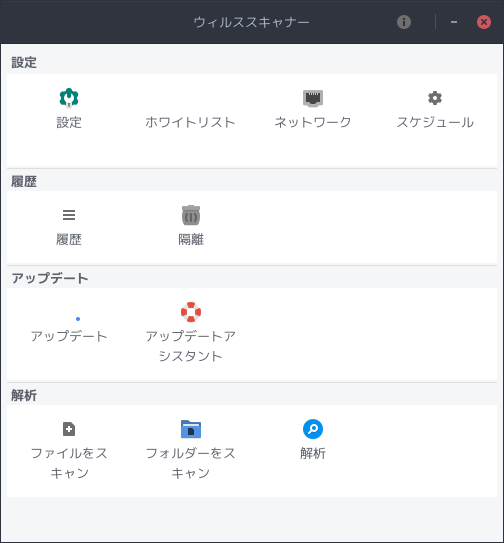Minimize the ウィルススキャナー window

(454, 22)
